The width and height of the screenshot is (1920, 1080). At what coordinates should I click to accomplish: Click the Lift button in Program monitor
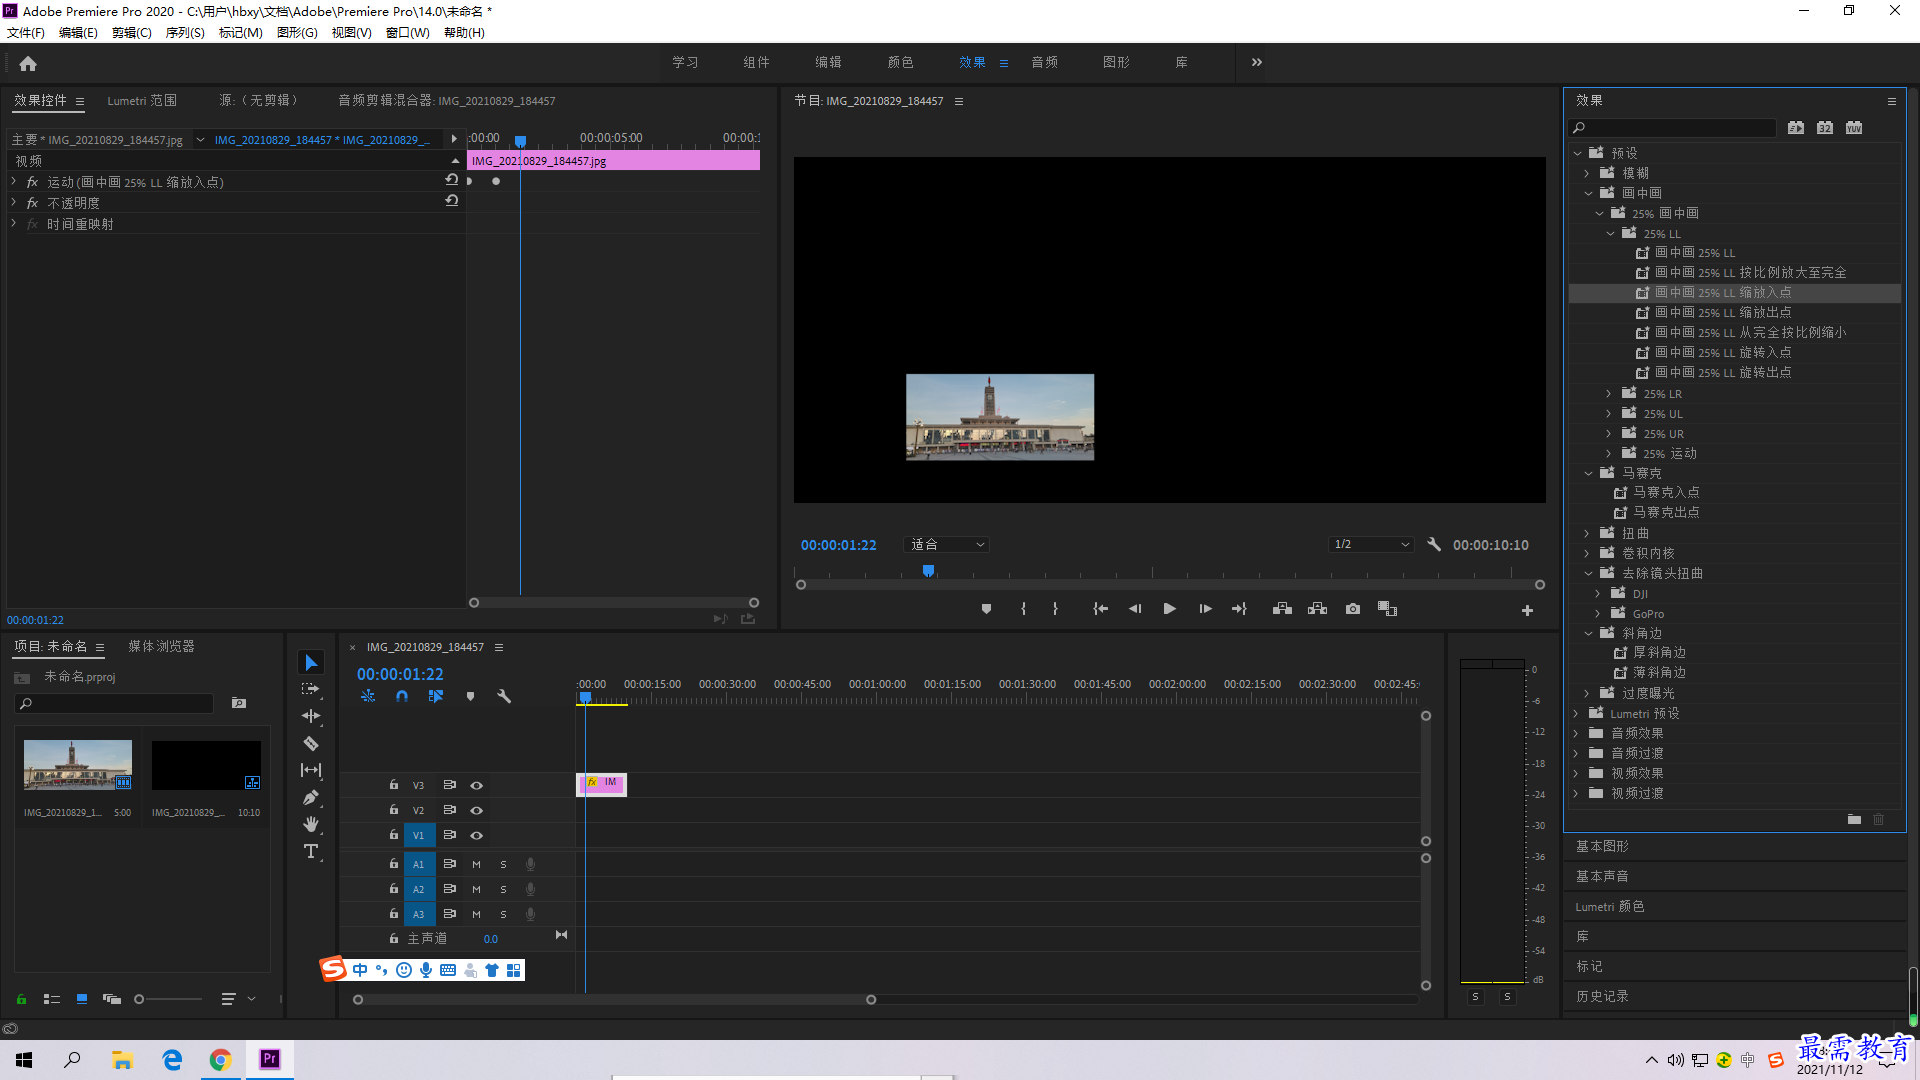pyautogui.click(x=1282, y=609)
